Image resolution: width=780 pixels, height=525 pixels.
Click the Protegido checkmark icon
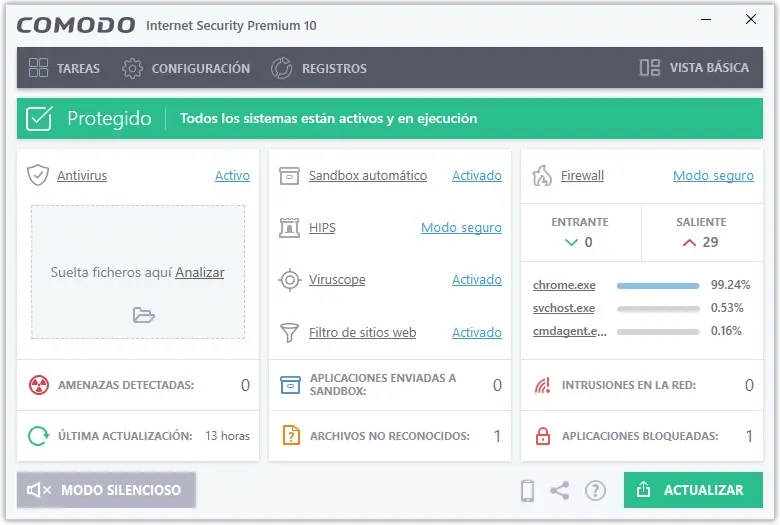[39, 118]
